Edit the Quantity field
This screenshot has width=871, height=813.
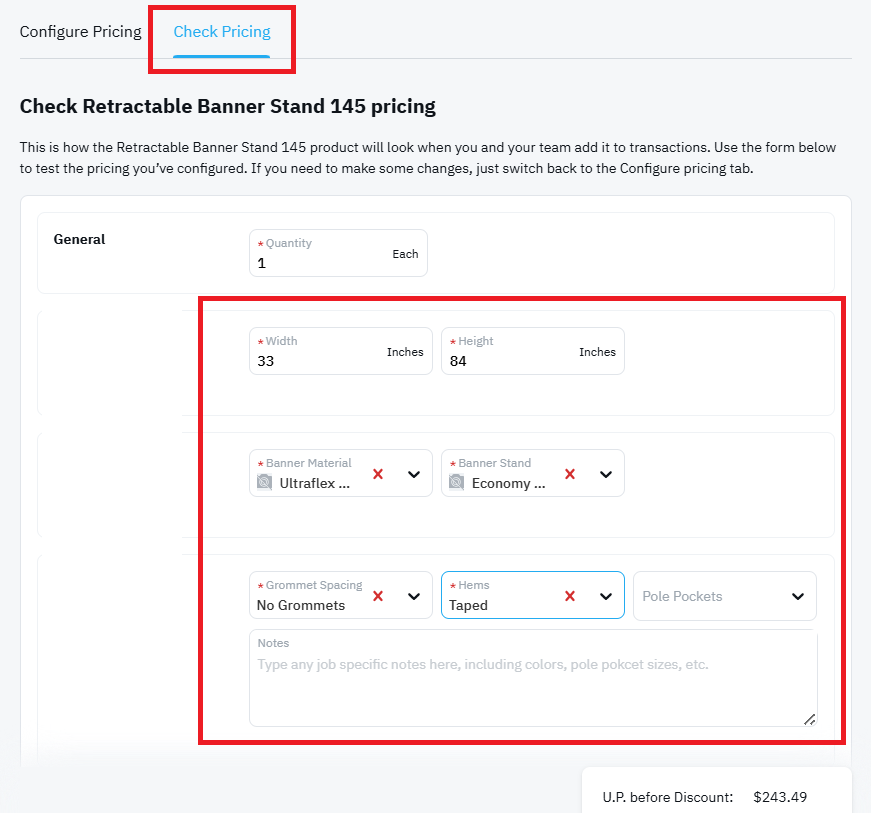(338, 253)
